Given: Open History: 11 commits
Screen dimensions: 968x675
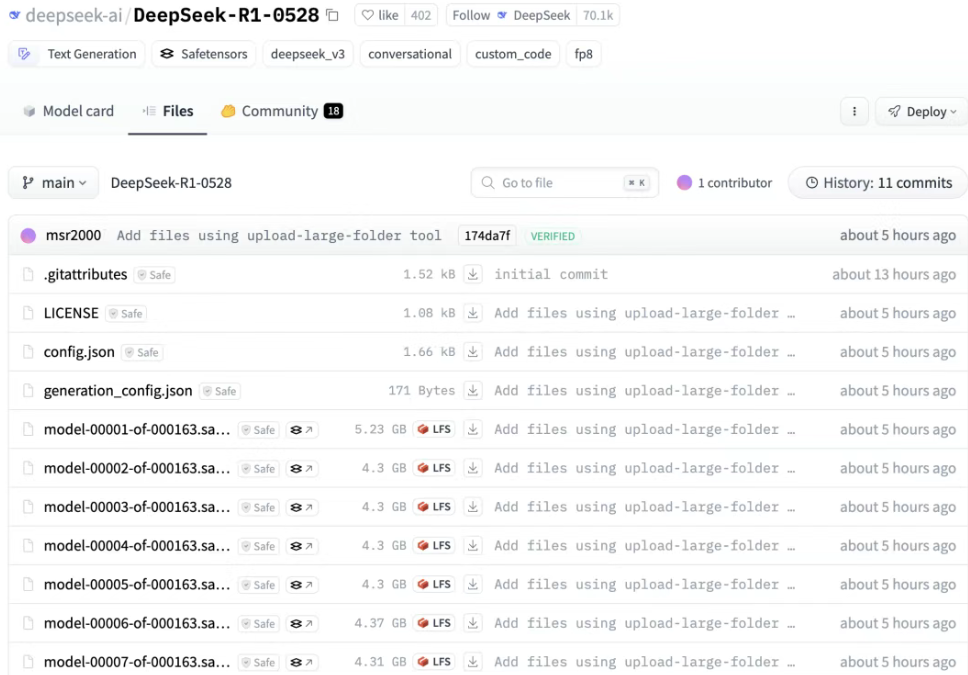Looking at the screenshot, I should point(878,183).
